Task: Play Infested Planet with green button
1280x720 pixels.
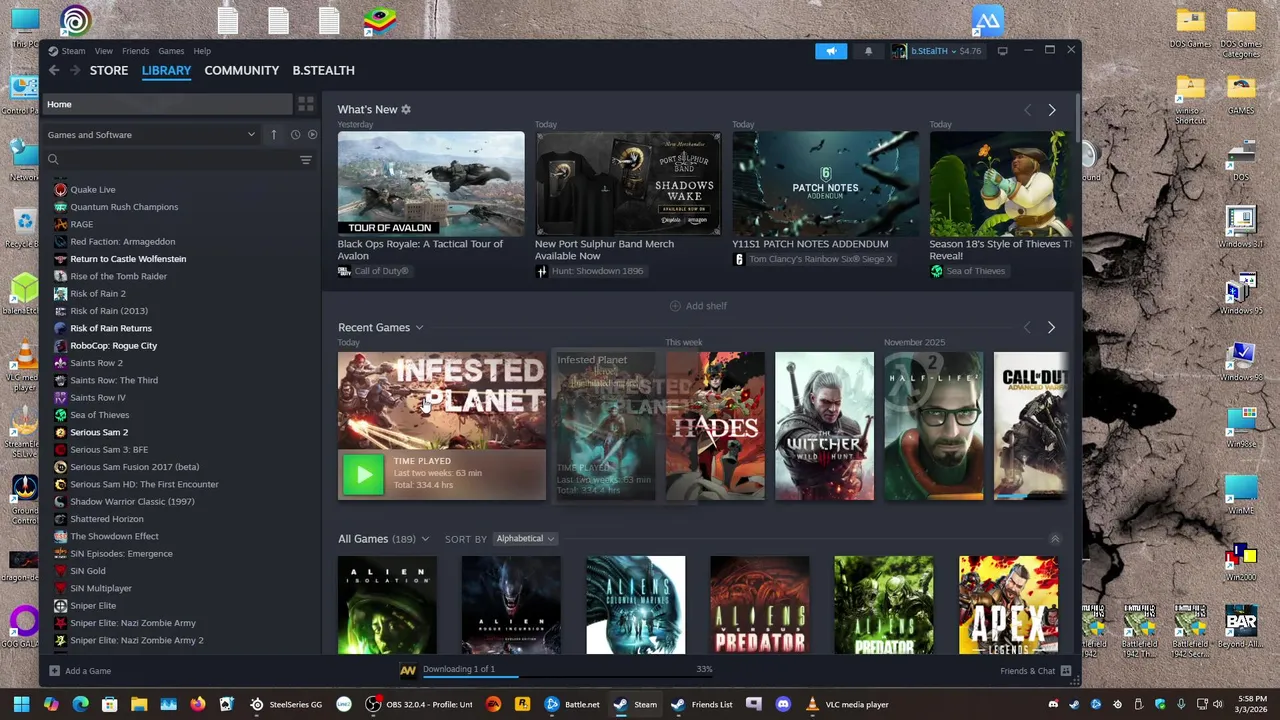Action: (363, 475)
